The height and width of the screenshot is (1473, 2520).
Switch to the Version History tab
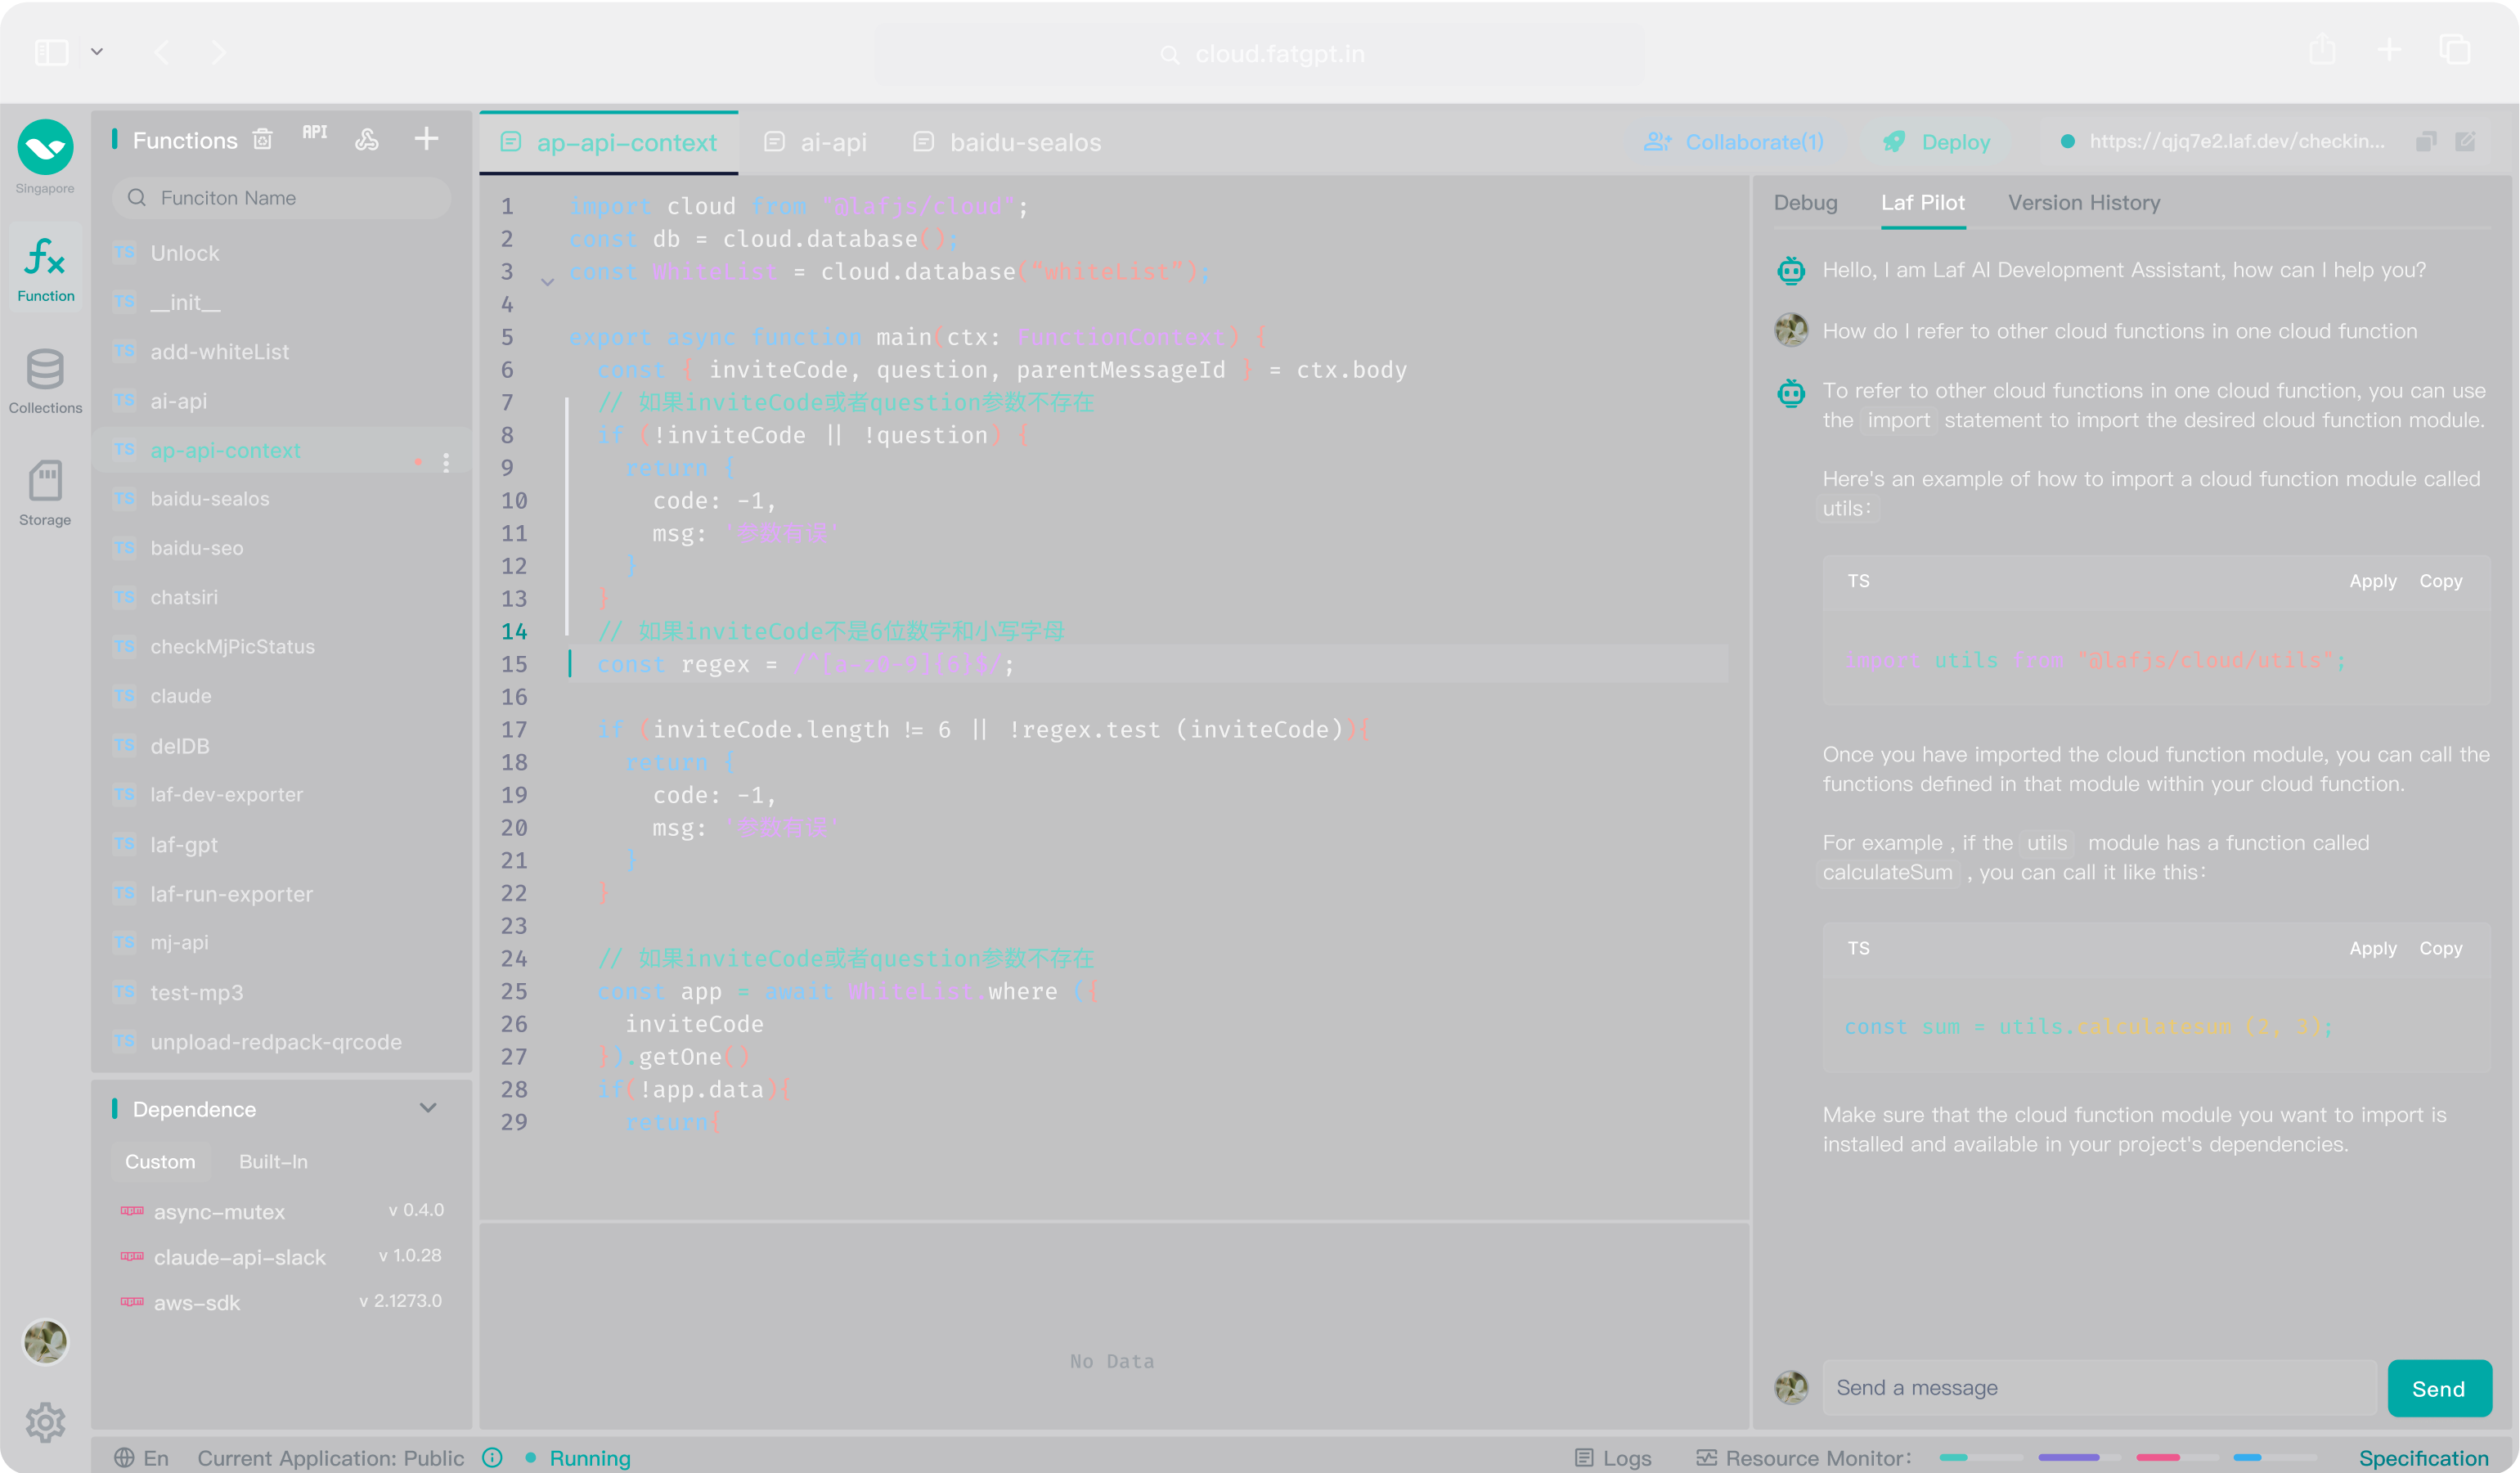click(x=2084, y=203)
